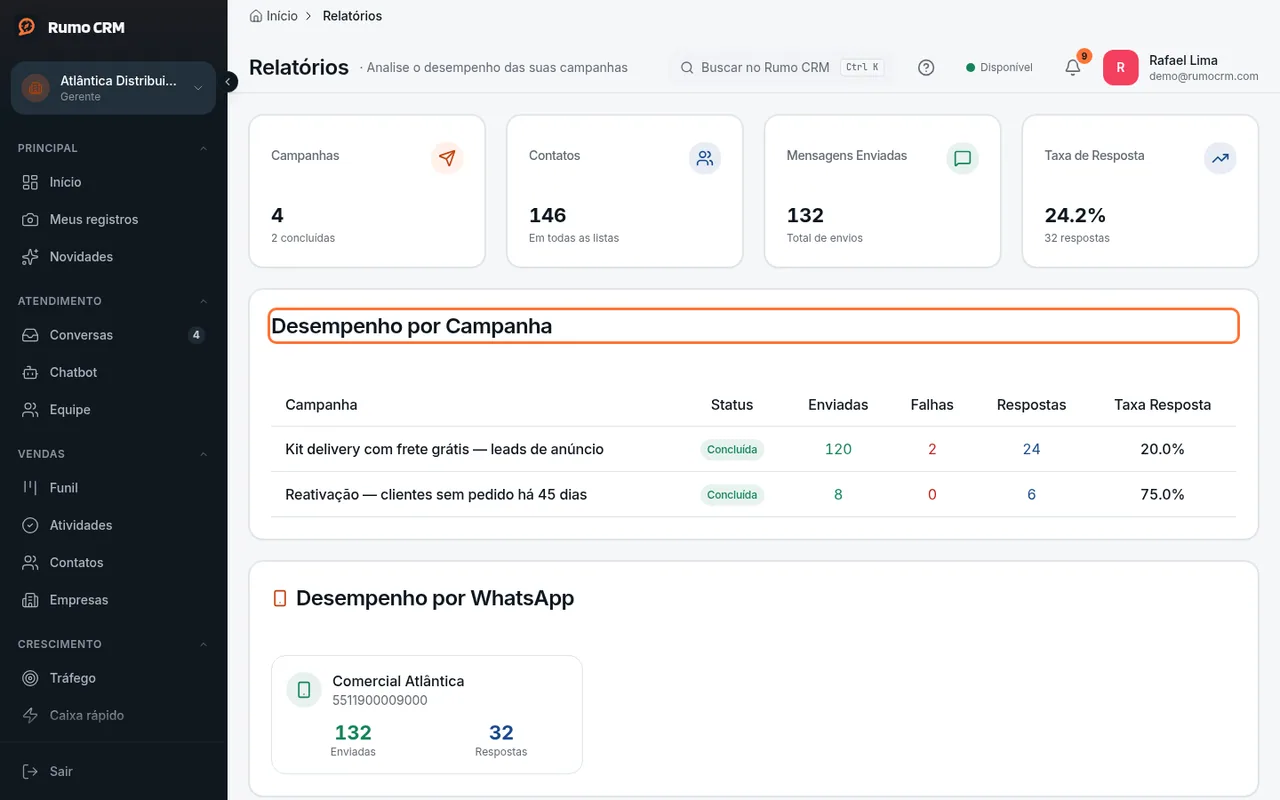This screenshot has width=1280, height=800.
Task: Open the notifications bell
Action: click(x=1073, y=68)
